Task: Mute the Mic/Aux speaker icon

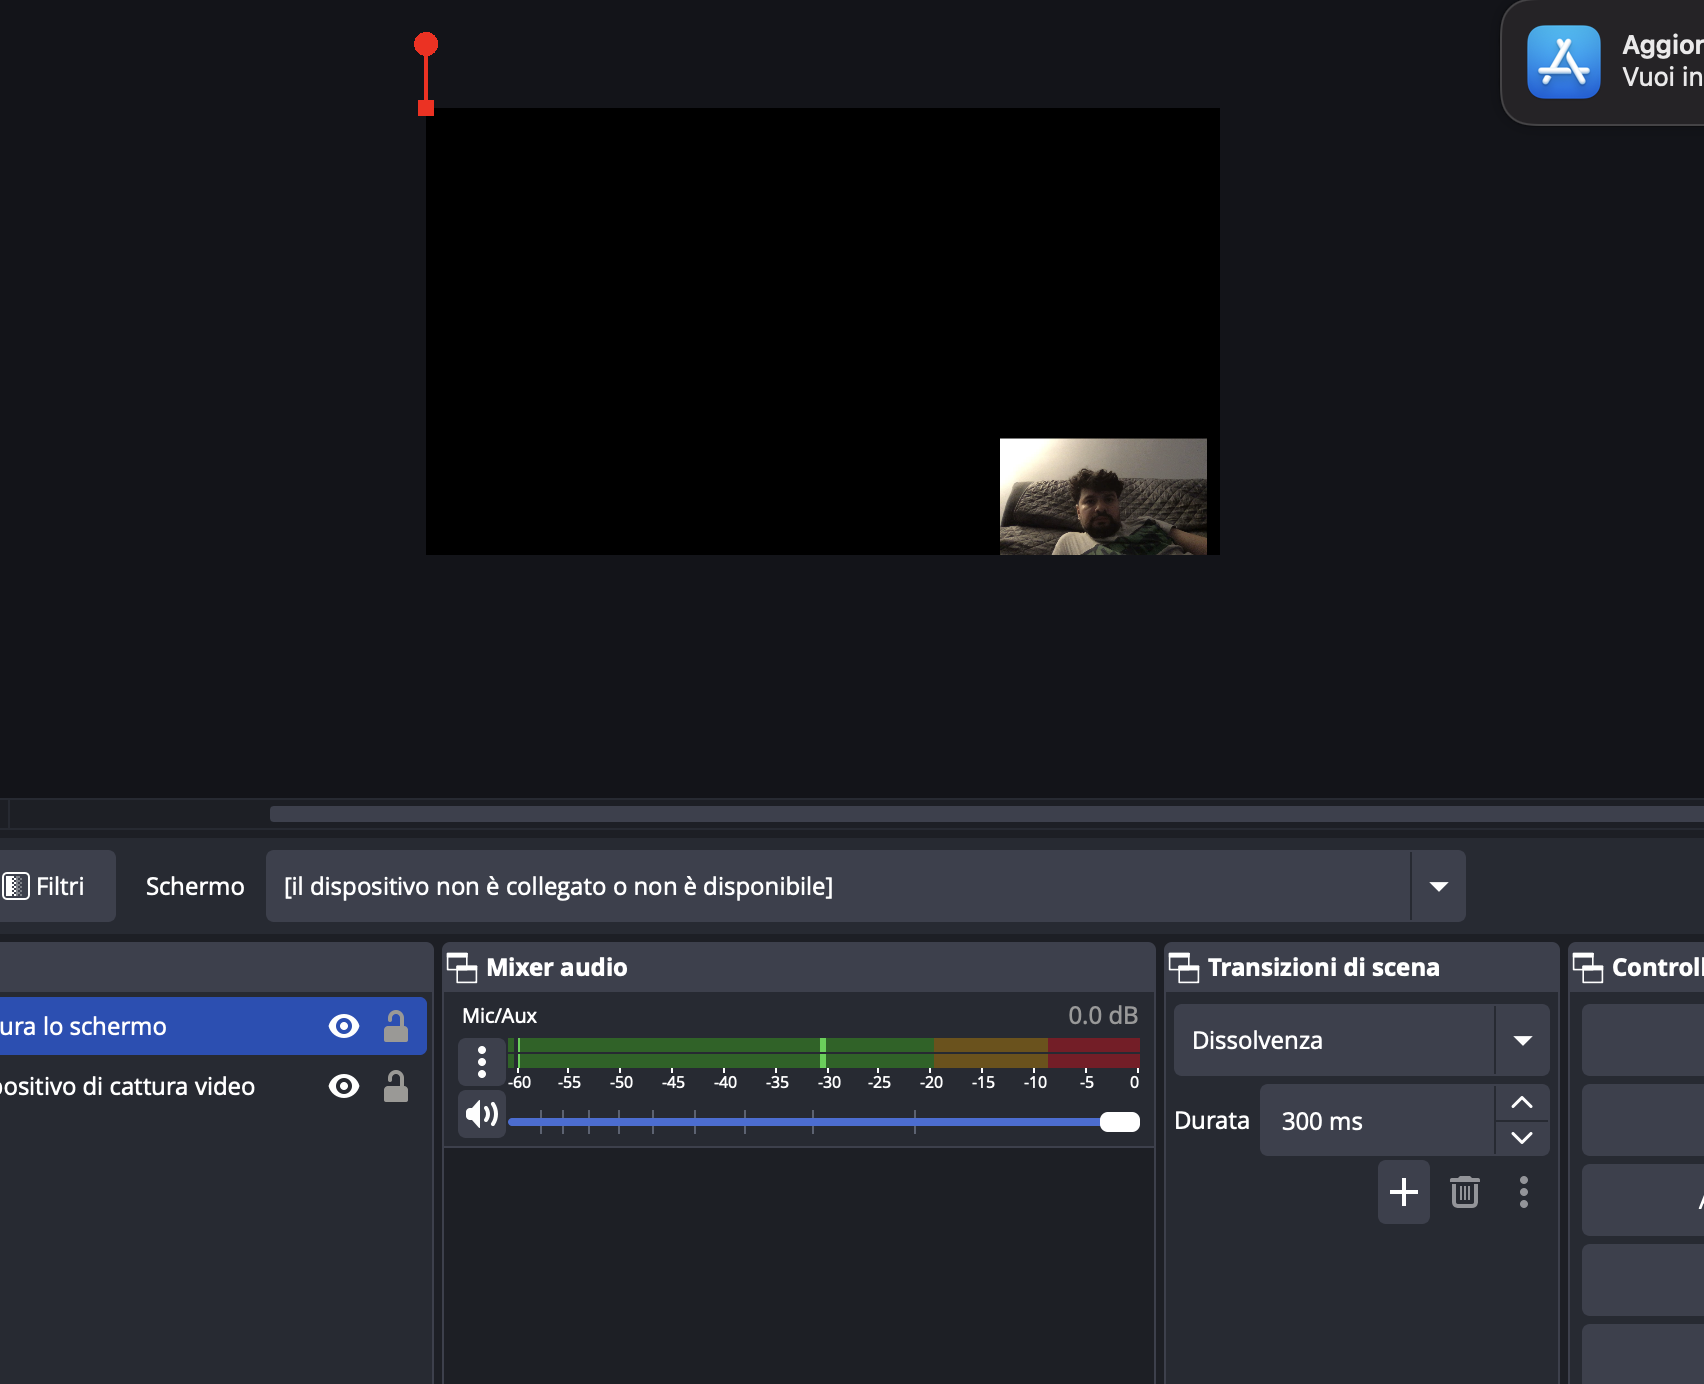Action: pos(482,1114)
